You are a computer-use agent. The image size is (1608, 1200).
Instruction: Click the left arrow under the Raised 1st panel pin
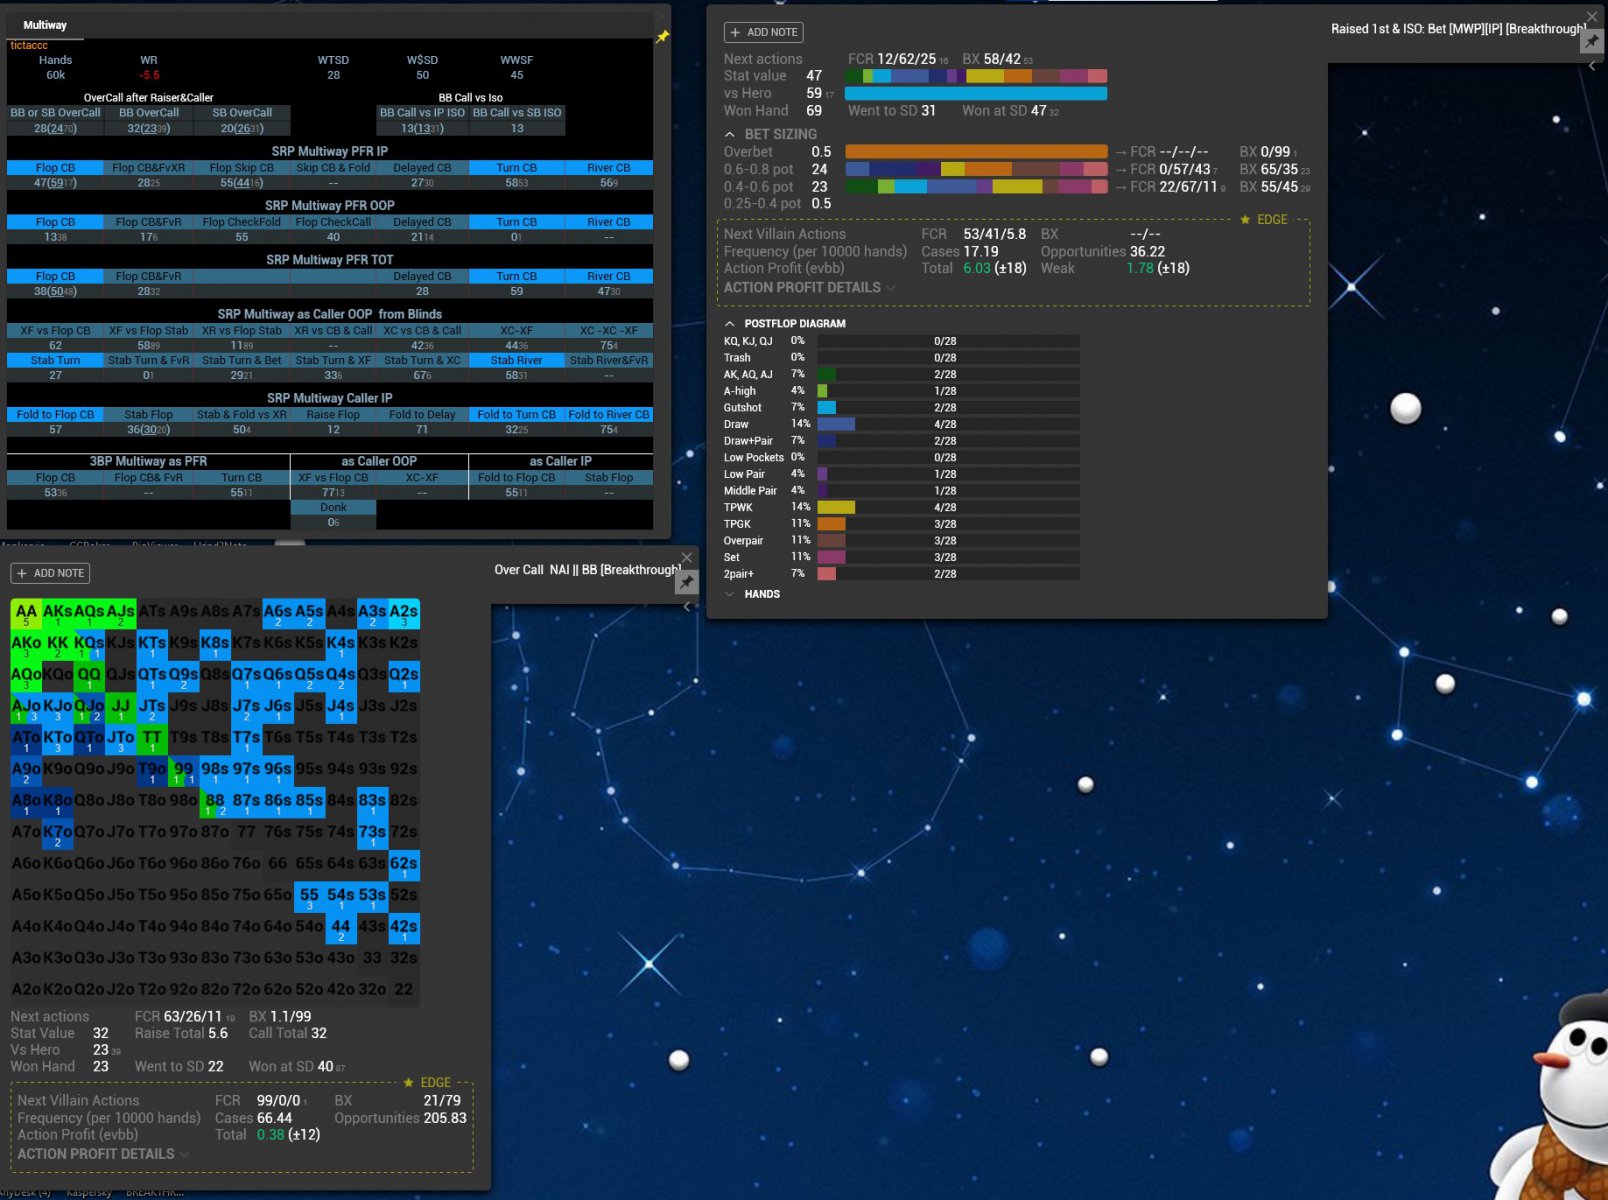tap(1592, 66)
